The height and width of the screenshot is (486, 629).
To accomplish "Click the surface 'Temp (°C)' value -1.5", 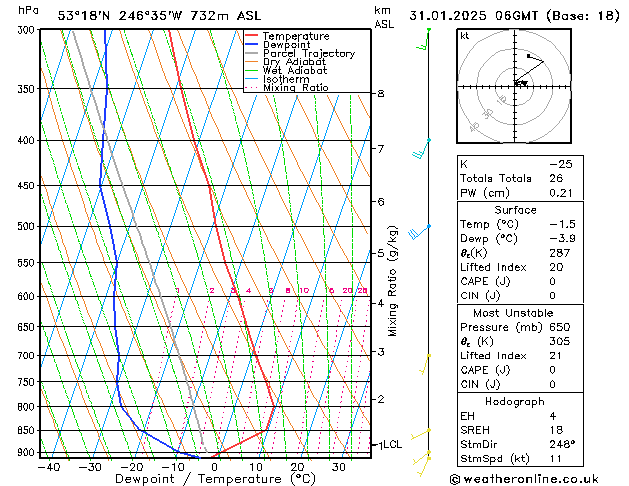I will pyautogui.click(x=562, y=224).
